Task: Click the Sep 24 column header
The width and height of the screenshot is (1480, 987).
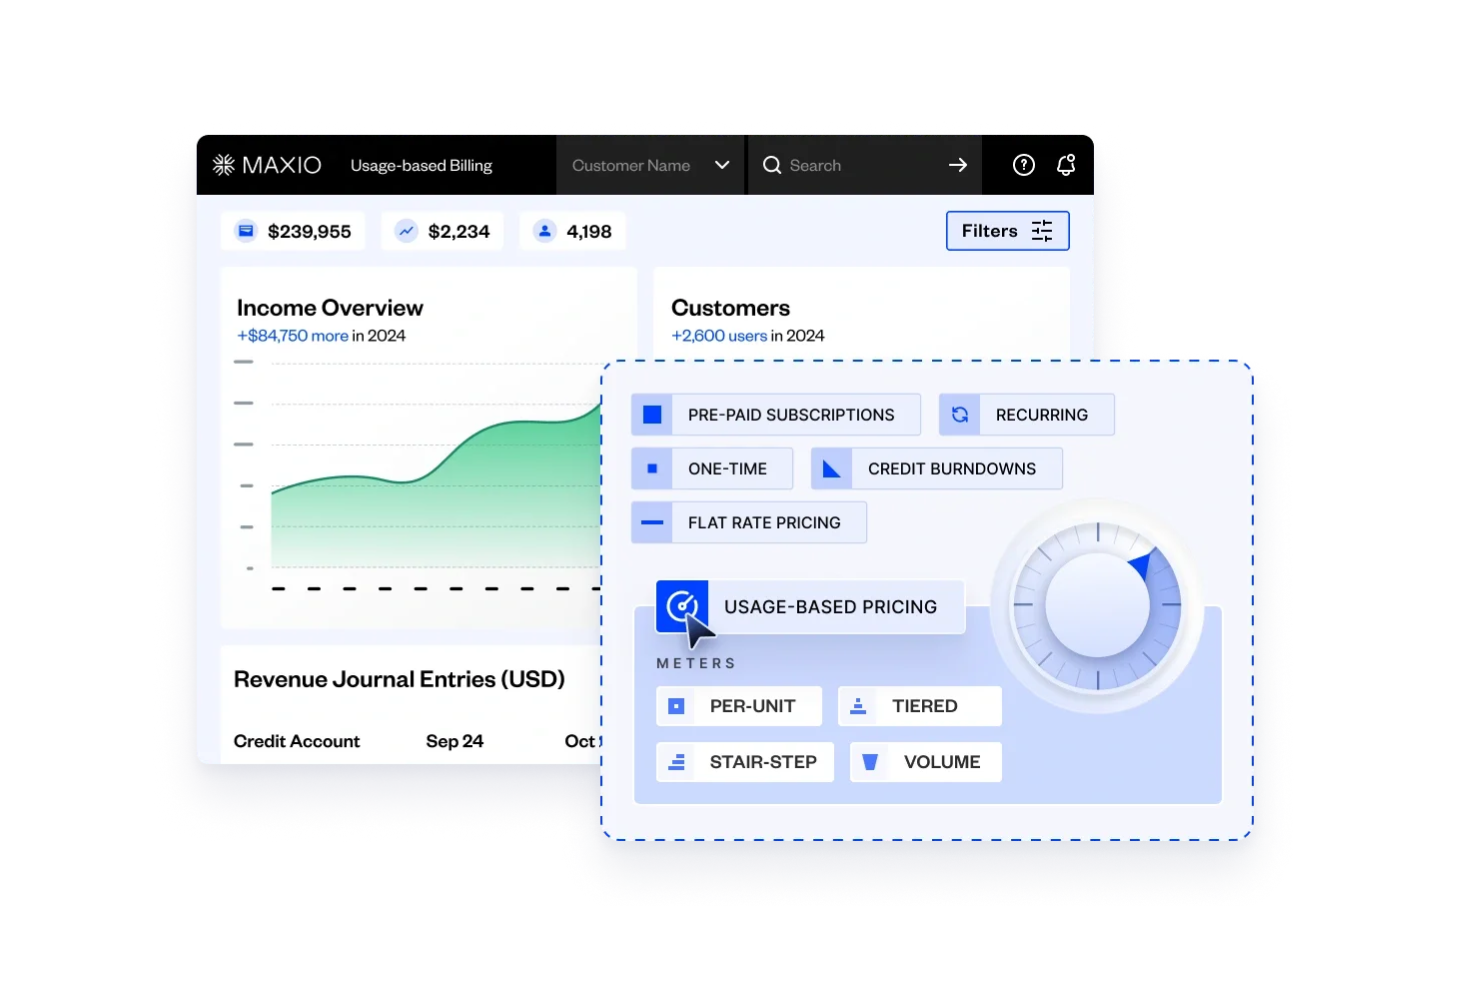Action: point(454,741)
